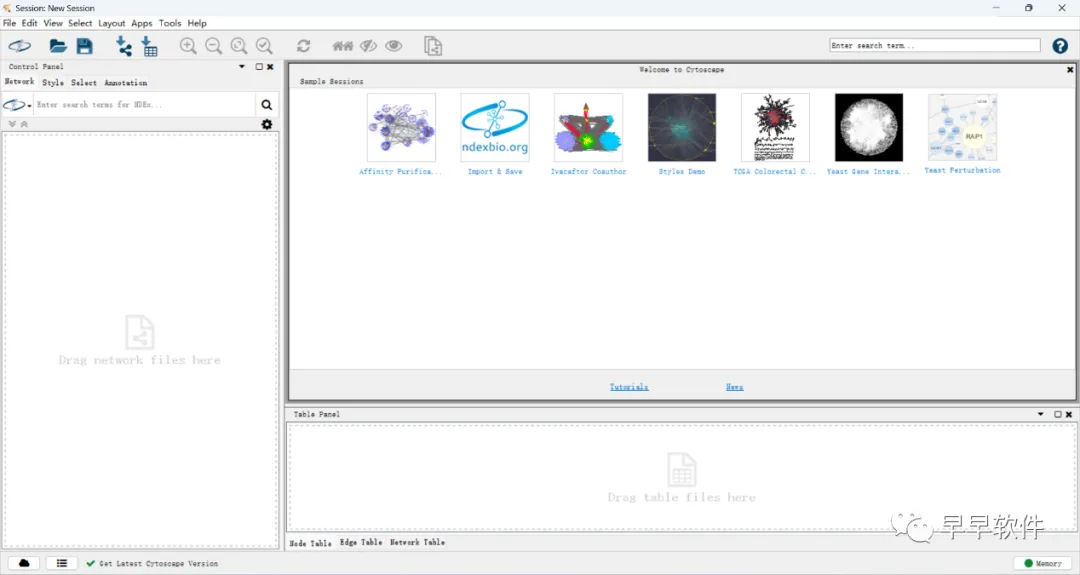This screenshot has height=575, width=1080.
Task: Click the NDEx search magnifier button
Action: coord(267,105)
